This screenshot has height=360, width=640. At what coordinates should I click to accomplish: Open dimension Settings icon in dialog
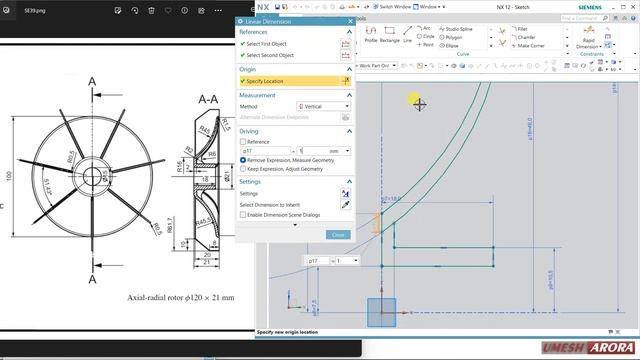(x=345, y=193)
